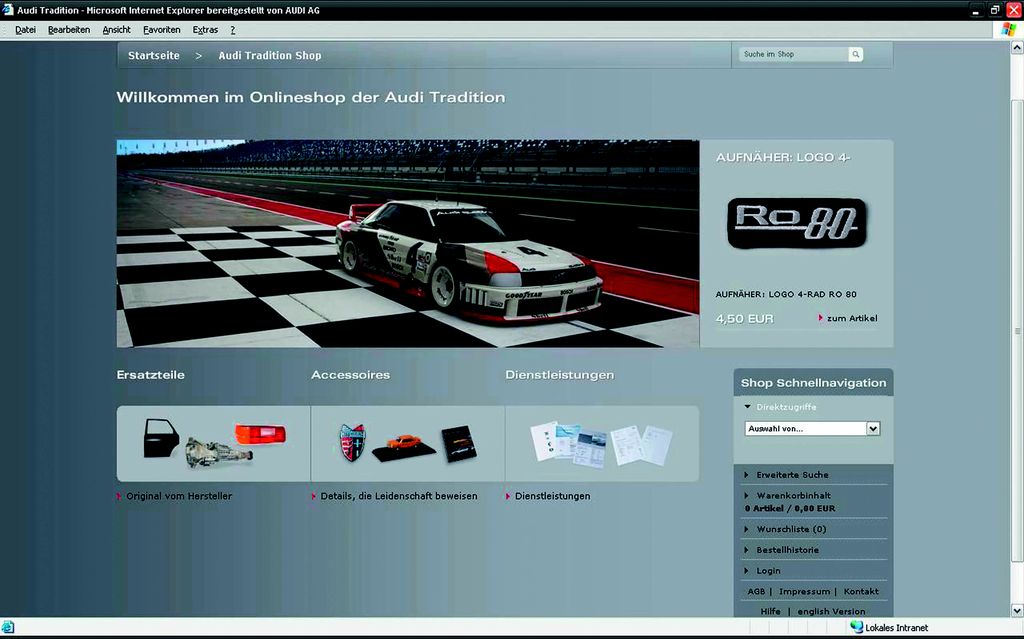Click the Ro 80 patch logo image
Screen dimensions: 1024x639
[796, 223]
